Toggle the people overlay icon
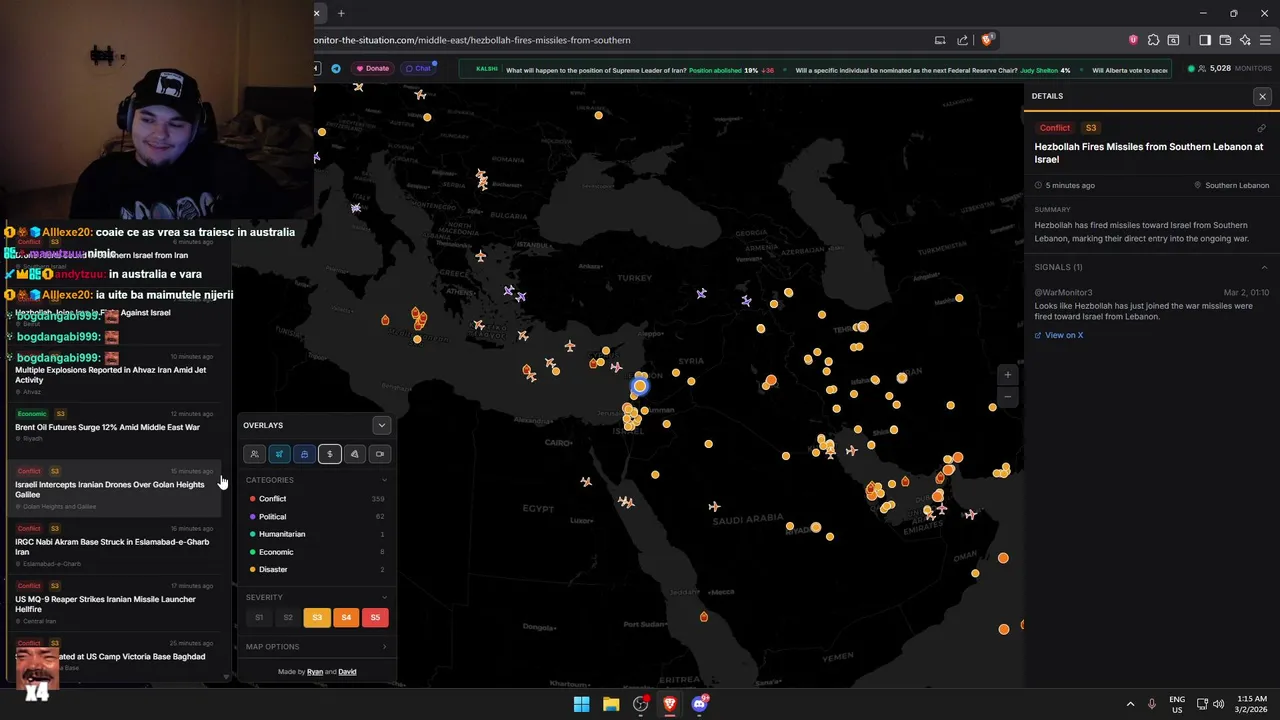The height and width of the screenshot is (720, 1280). pos(254,454)
